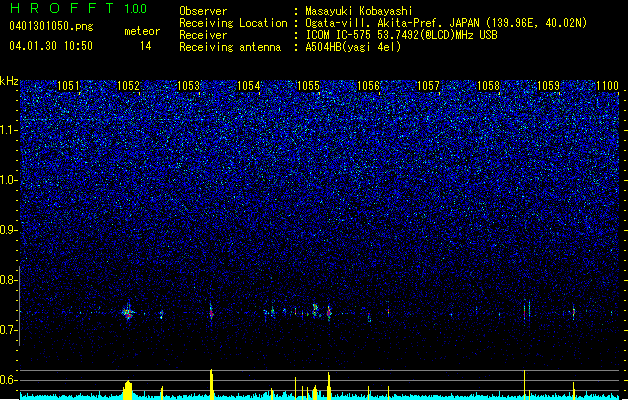Click the HROFFT program title
Image resolution: width=629 pixels, height=400 pixels.
[63, 8]
